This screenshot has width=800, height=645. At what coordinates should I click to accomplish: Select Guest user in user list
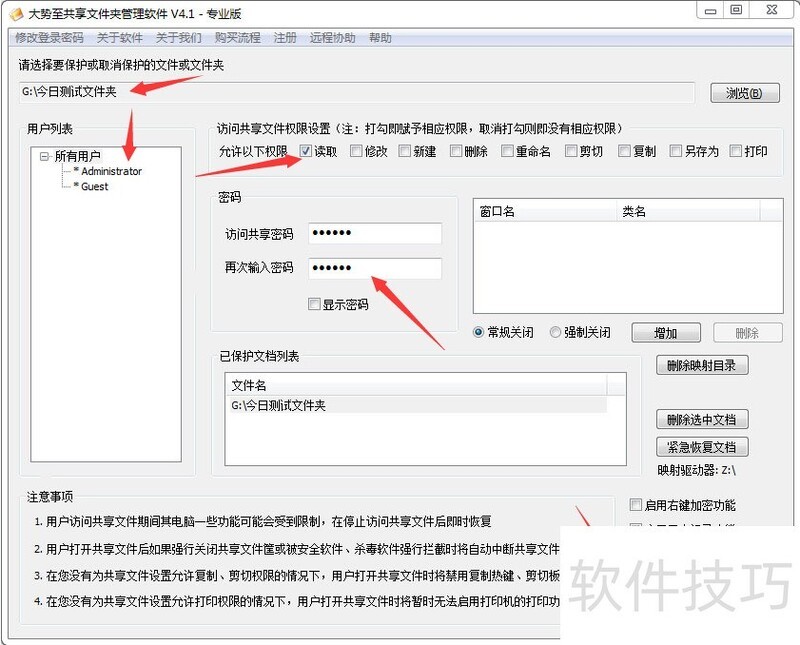pyautogui.click(x=94, y=186)
